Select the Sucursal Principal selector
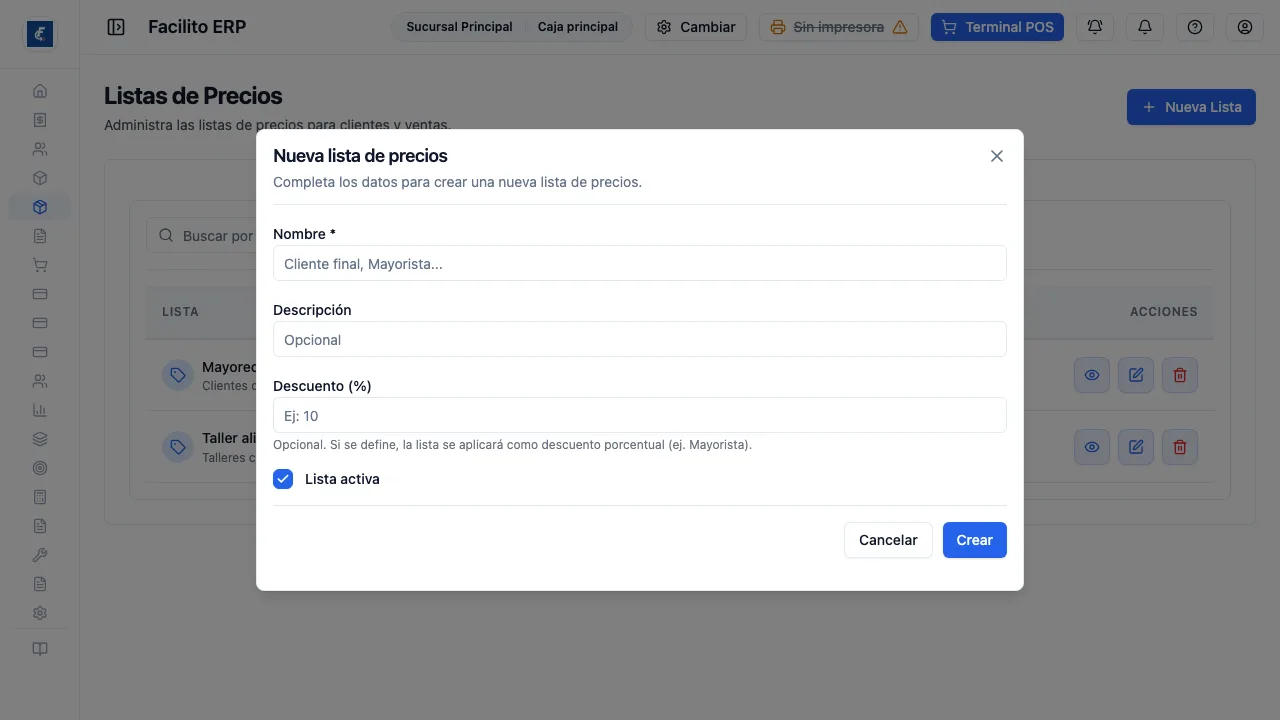The width and height of the screenshot is (1280, 720). click(459, 27)
